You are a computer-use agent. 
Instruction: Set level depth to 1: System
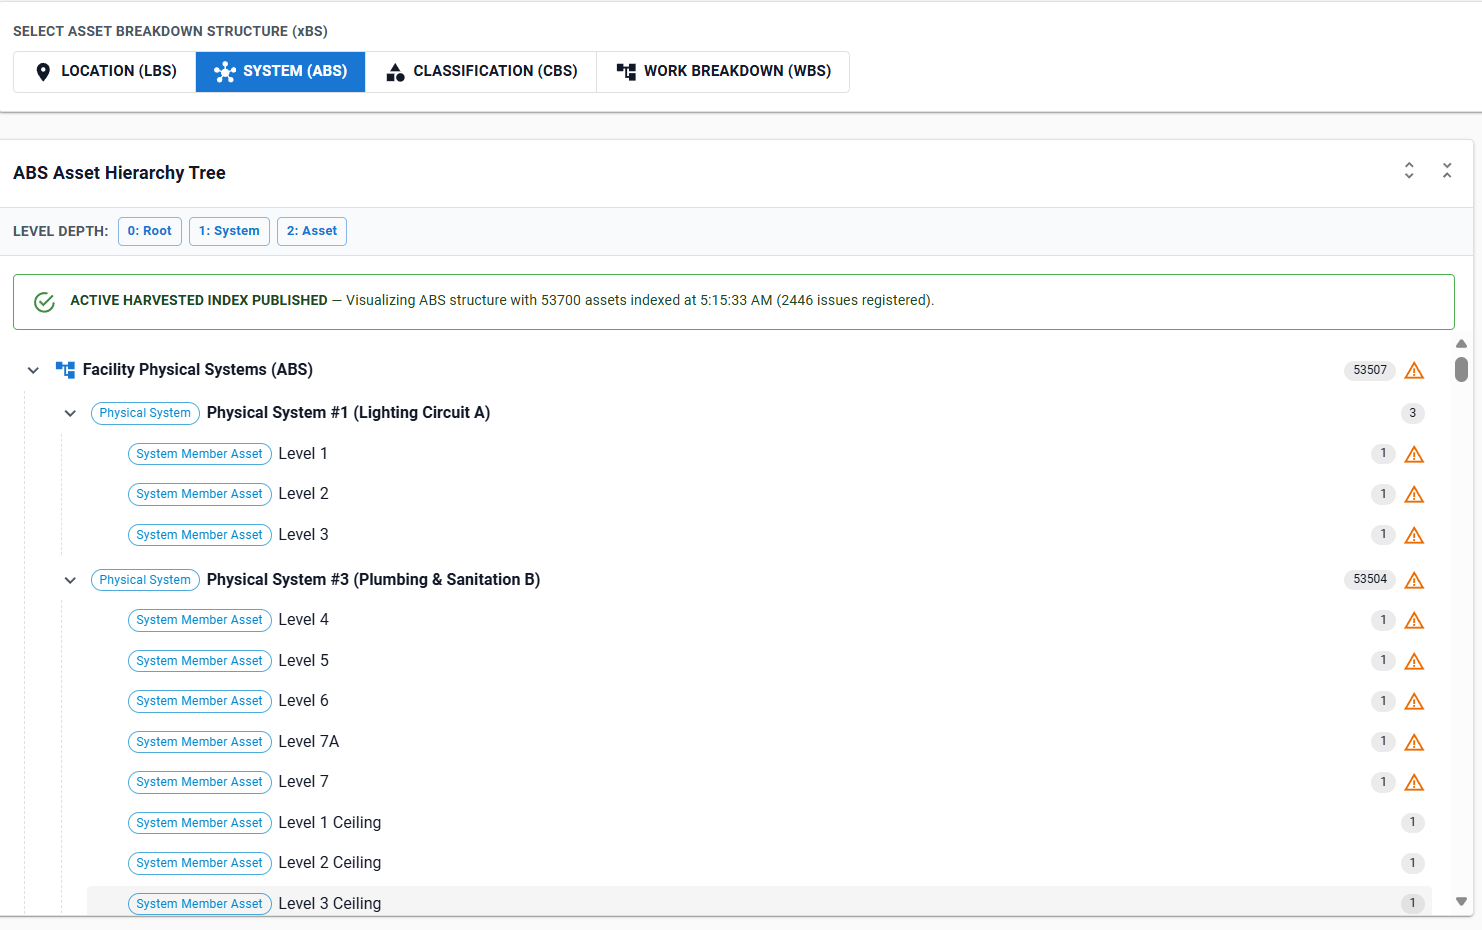pos(229,231)
